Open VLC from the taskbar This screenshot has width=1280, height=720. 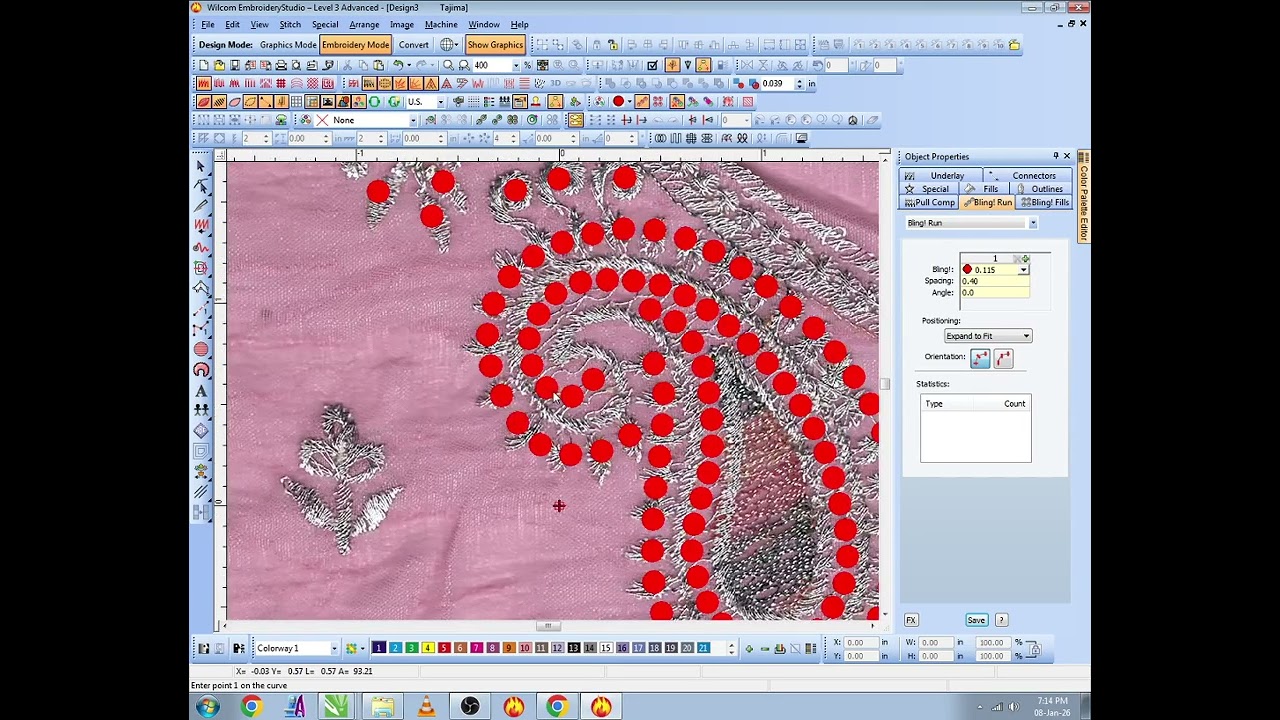[426, 707]
